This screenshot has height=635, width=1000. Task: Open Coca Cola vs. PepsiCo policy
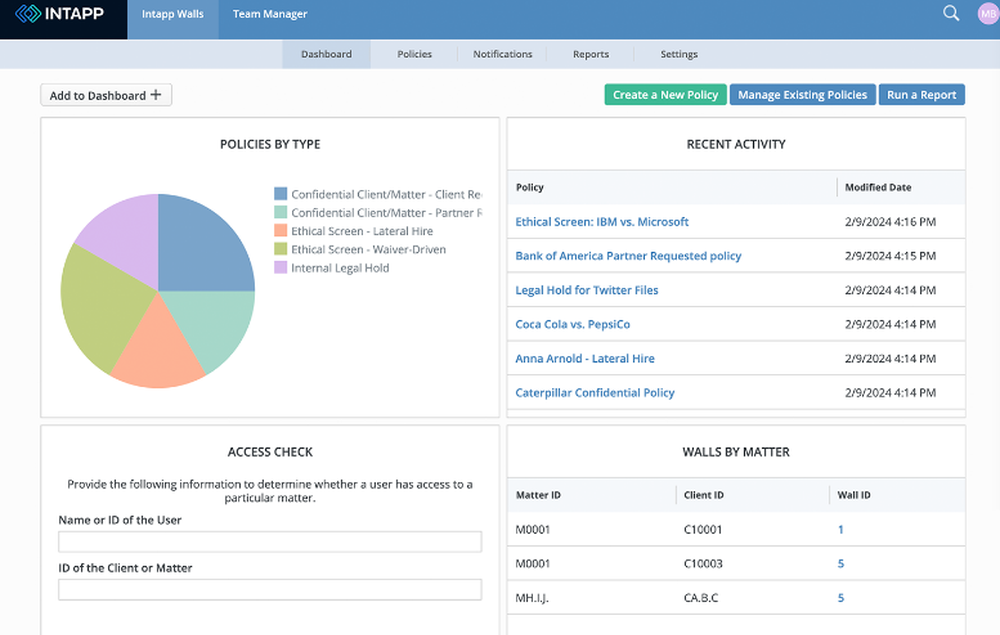[x=573, y=325]
